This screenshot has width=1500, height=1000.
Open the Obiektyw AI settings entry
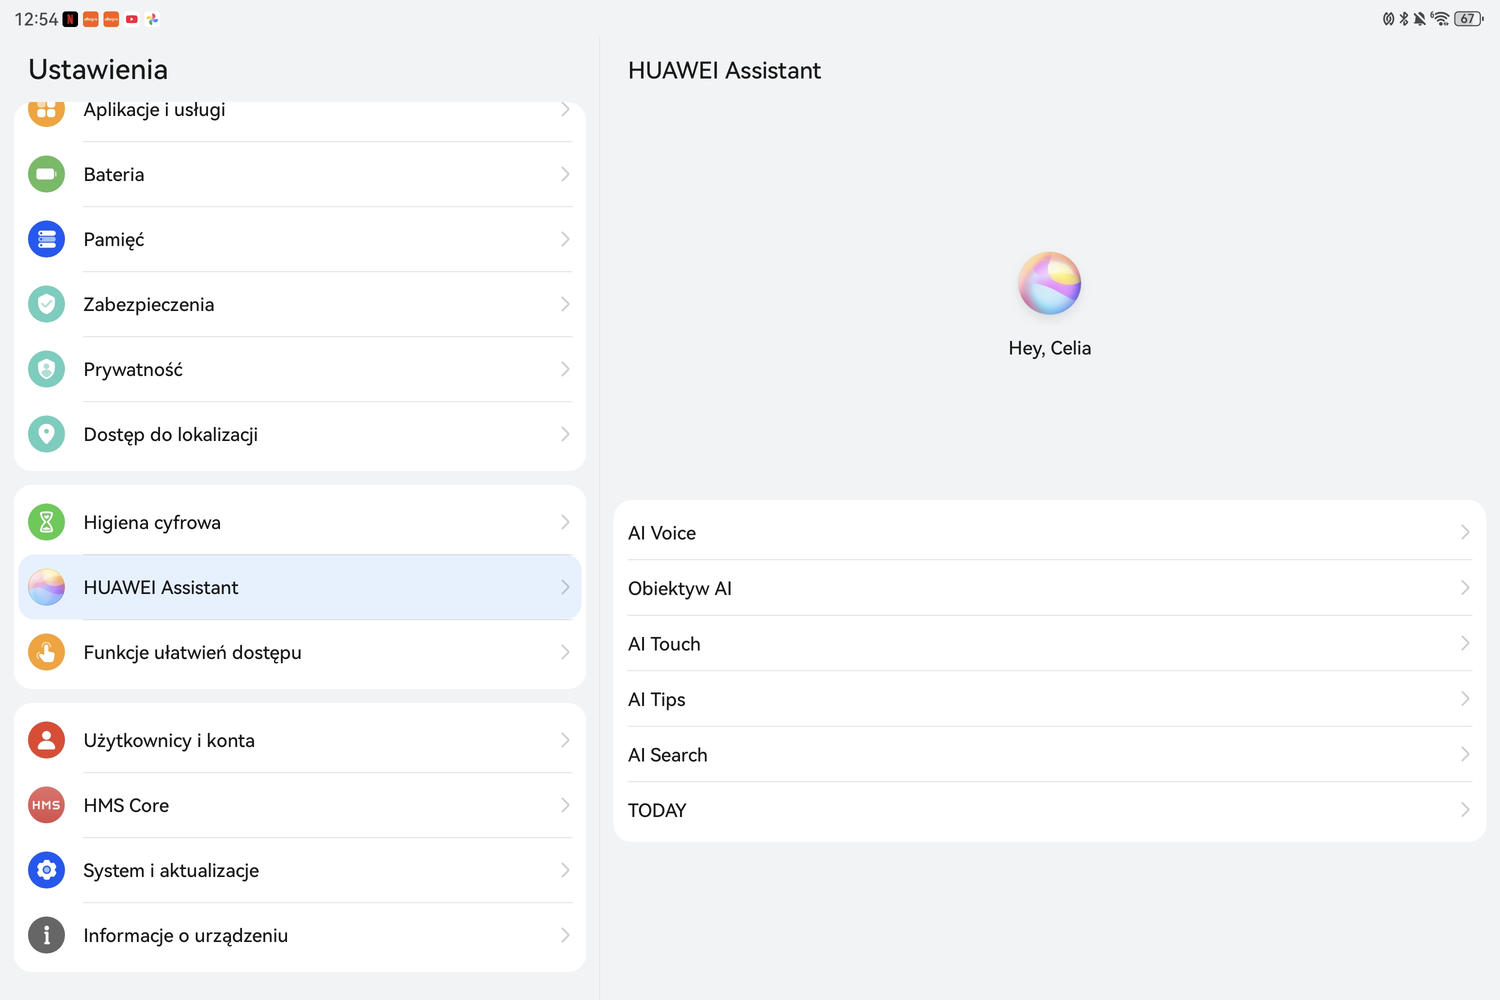1049,588
